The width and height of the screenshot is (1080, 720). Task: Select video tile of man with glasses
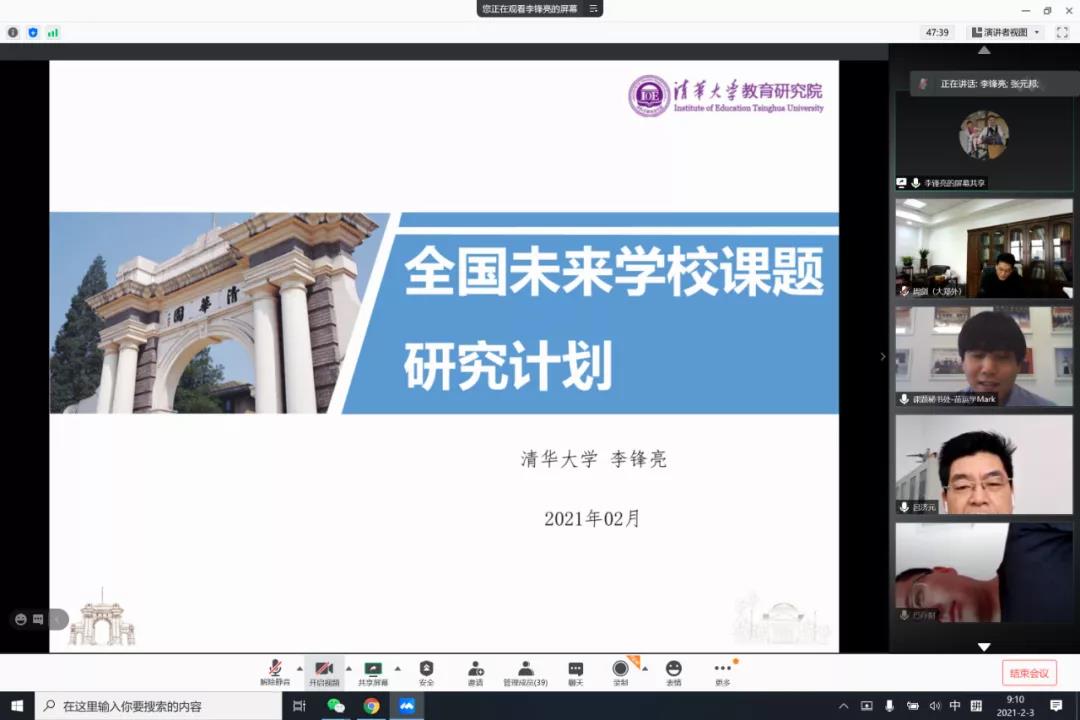tap(984, 464)
